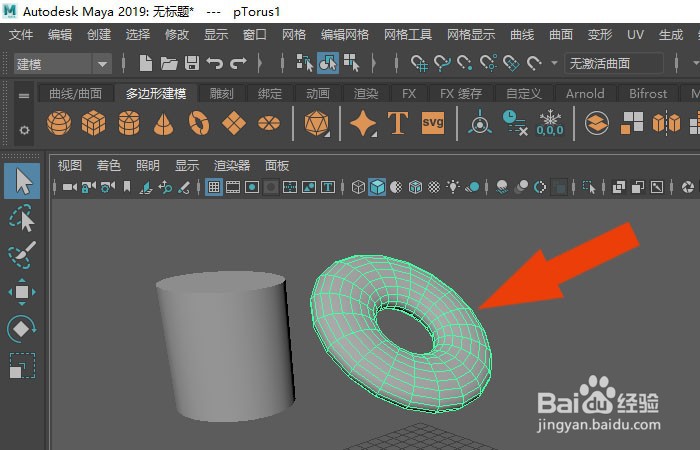
Task: Activate the Scale tool
Action: tap(22, 366)
